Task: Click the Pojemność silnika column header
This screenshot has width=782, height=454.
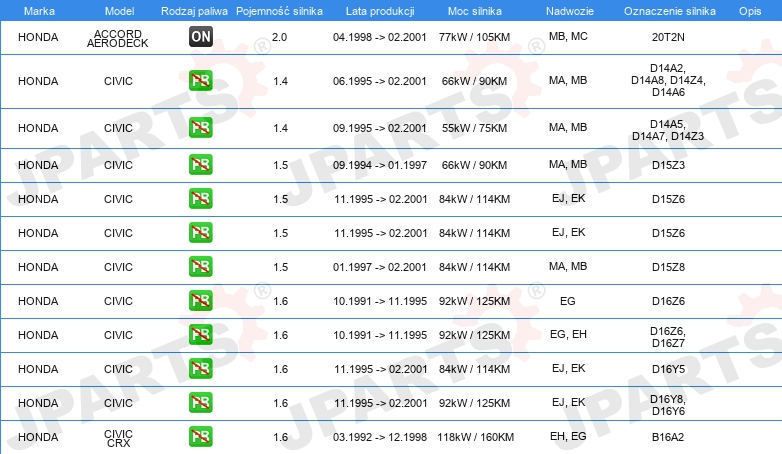Action: point(279,11)
